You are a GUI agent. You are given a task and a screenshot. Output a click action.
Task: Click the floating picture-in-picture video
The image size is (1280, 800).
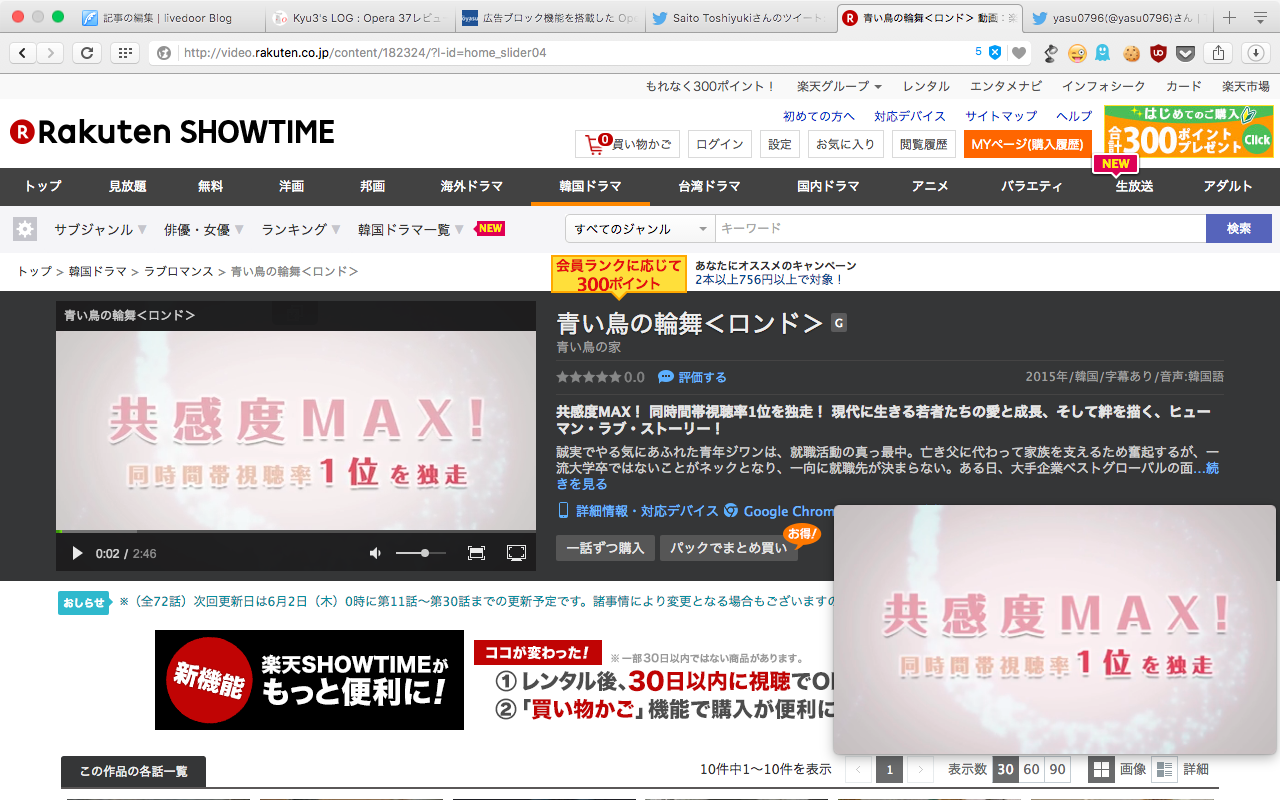click(1055, 630)
